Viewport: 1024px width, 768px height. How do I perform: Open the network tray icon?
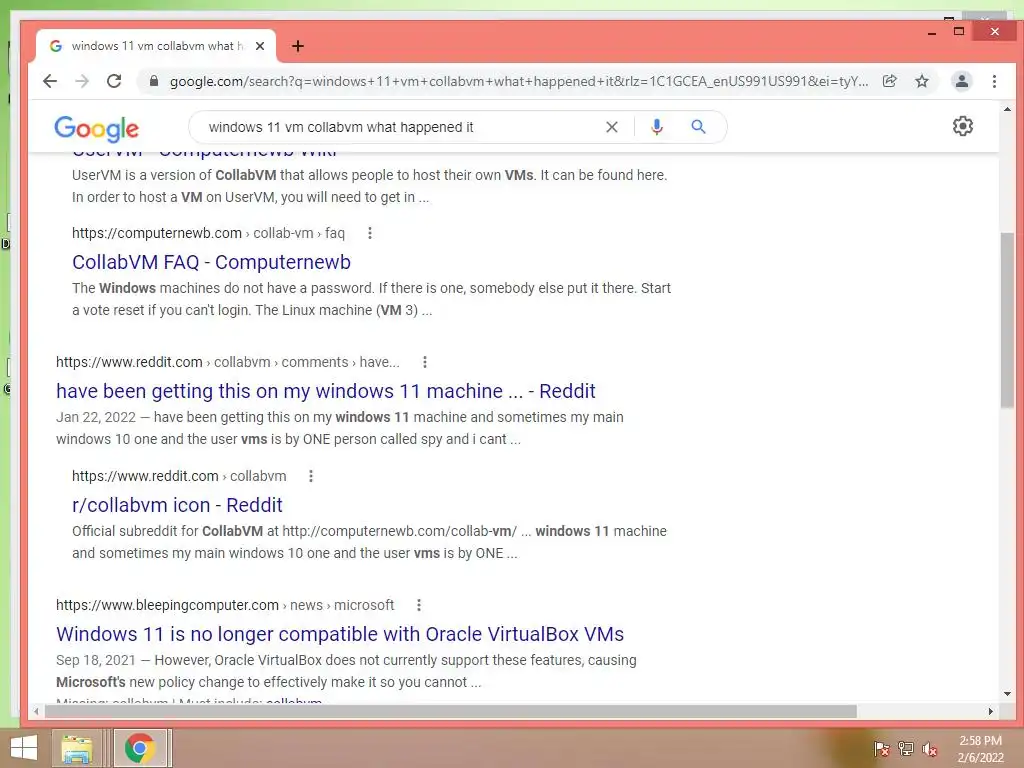point(906,748)
